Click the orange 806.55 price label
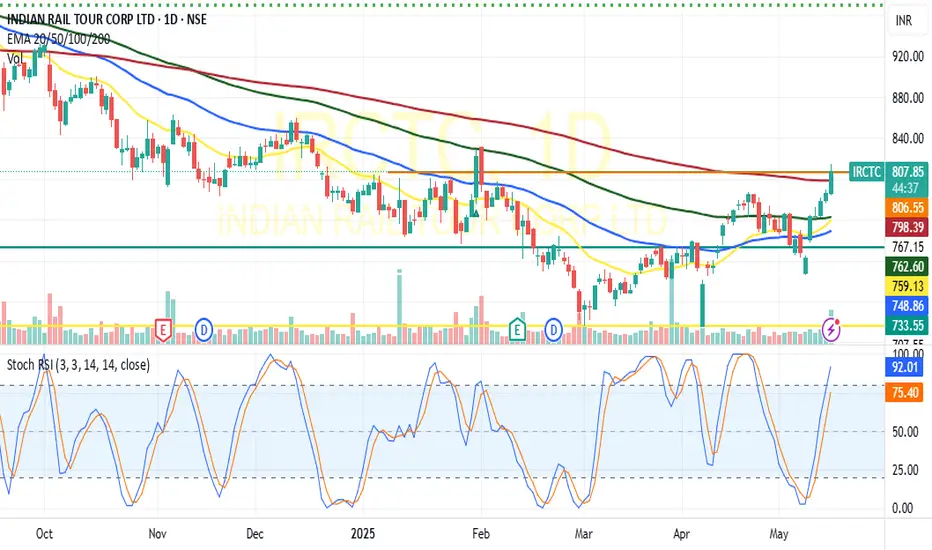 pos(908,208)
